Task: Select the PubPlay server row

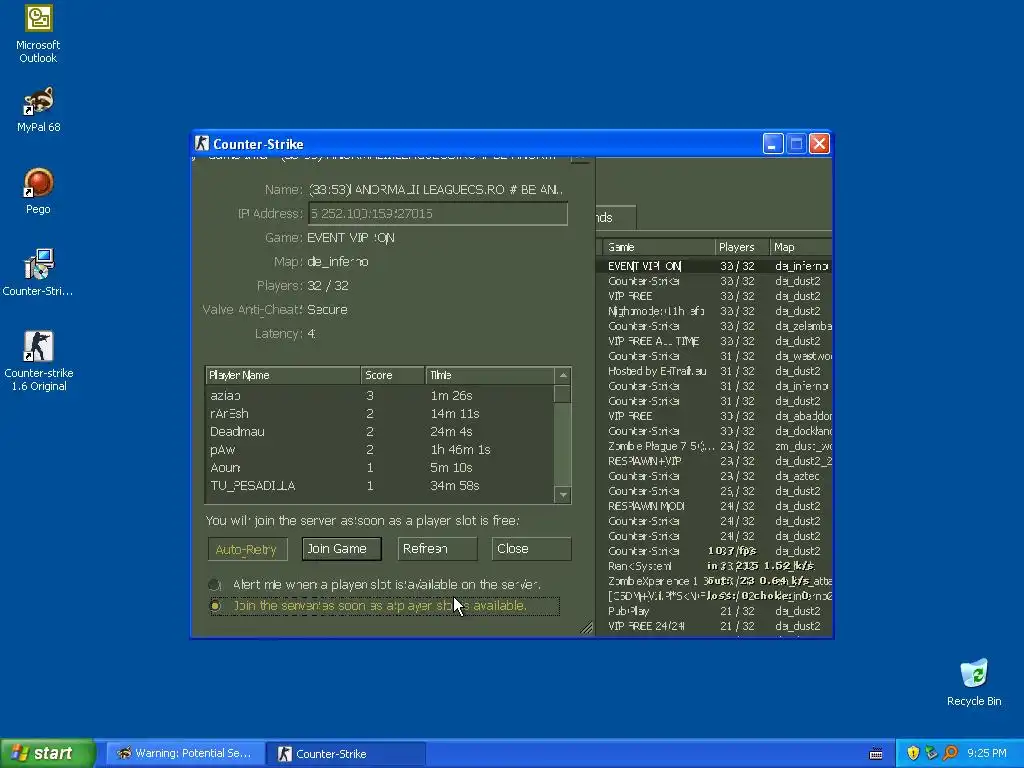Action: click(x=714, y=611)
